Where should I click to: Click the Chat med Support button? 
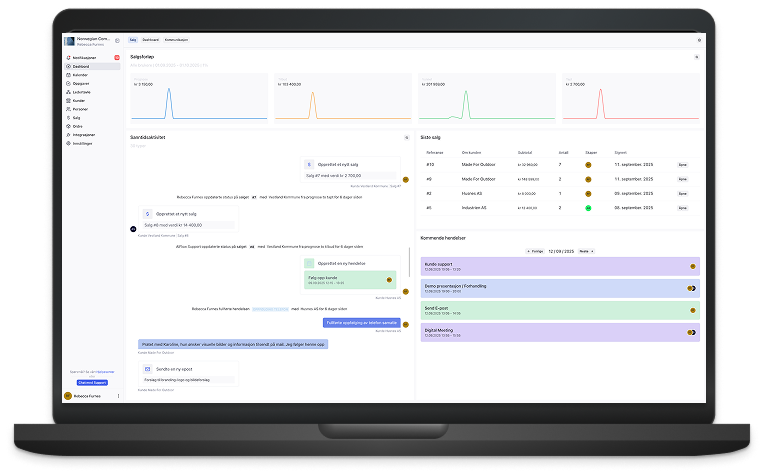91,381
